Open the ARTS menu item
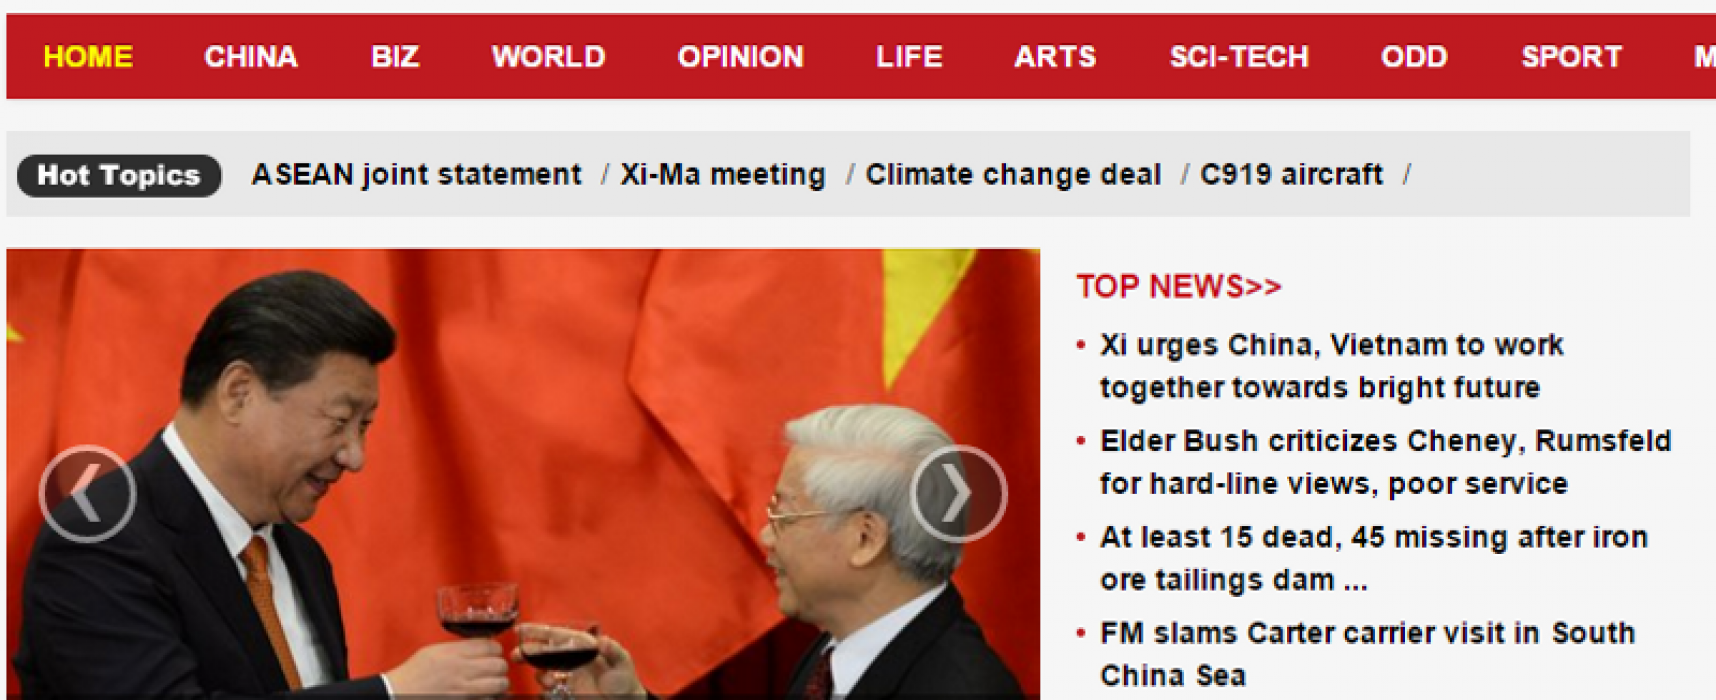Viewport: 1716px width, 700px height. [1055, 57]
